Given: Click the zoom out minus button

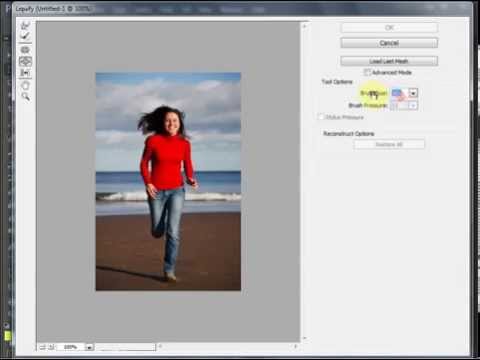Looking at the screenshot, I should (43, 347).
